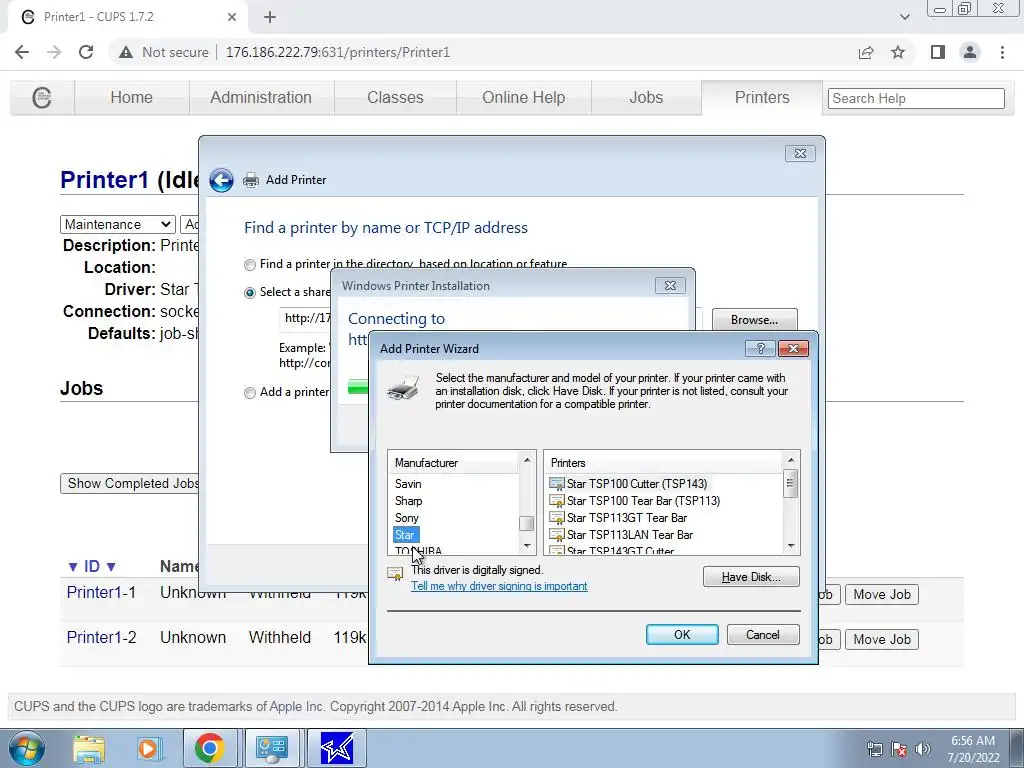The height and width of the screenshot is (768, 1024).
Task: Select the 'Add a printer' radio button
Action: tap(249, 393)
